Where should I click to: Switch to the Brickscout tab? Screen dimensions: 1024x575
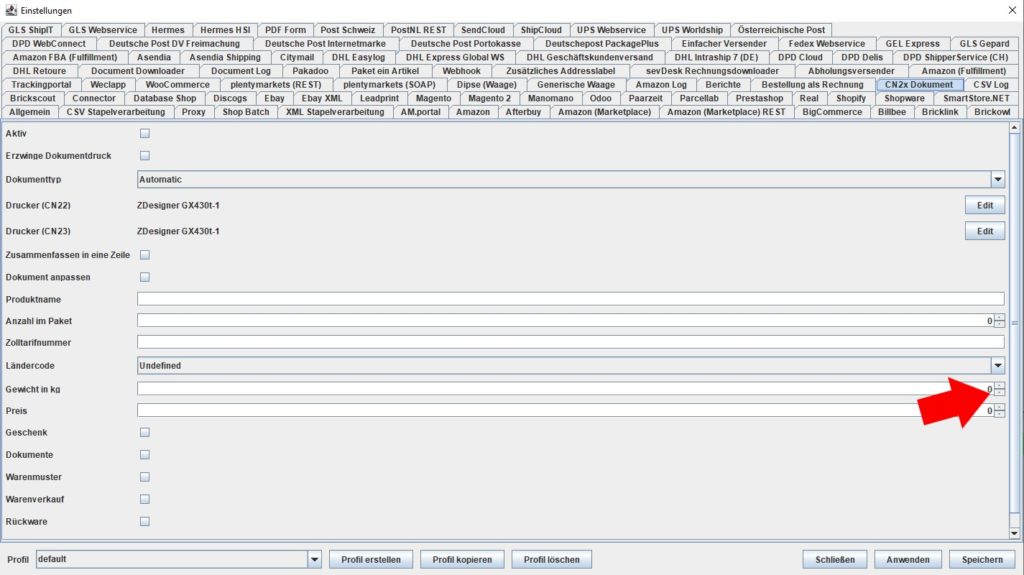point(33,98)
